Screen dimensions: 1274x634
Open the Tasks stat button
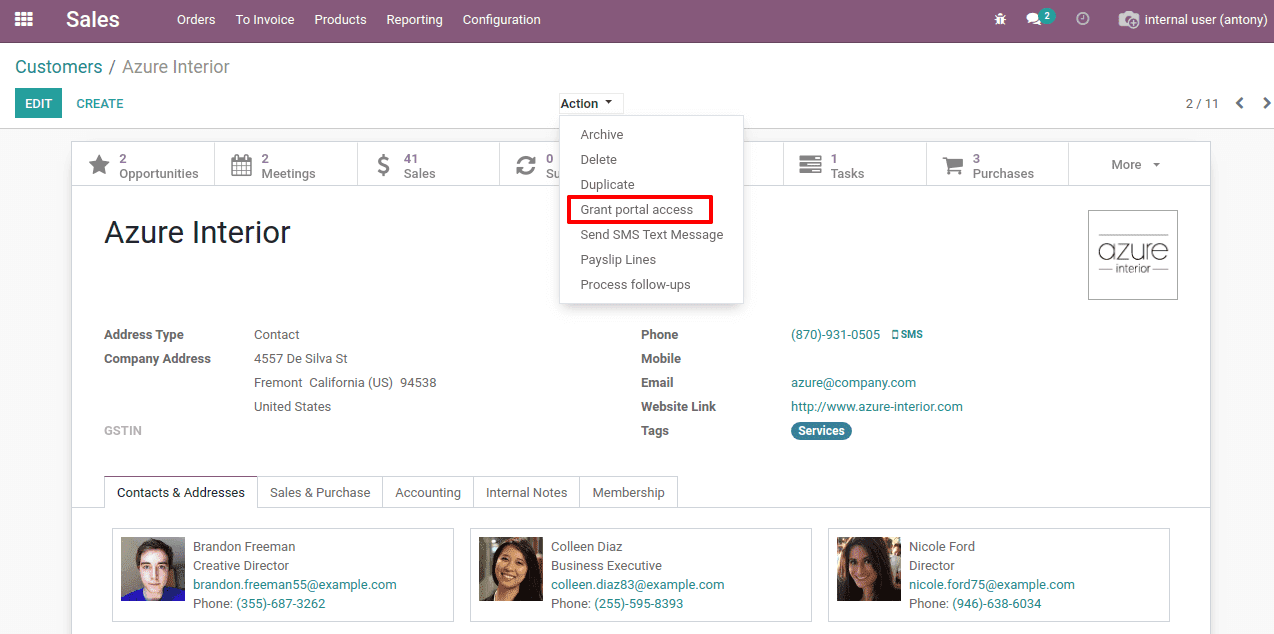click(855, 165)
